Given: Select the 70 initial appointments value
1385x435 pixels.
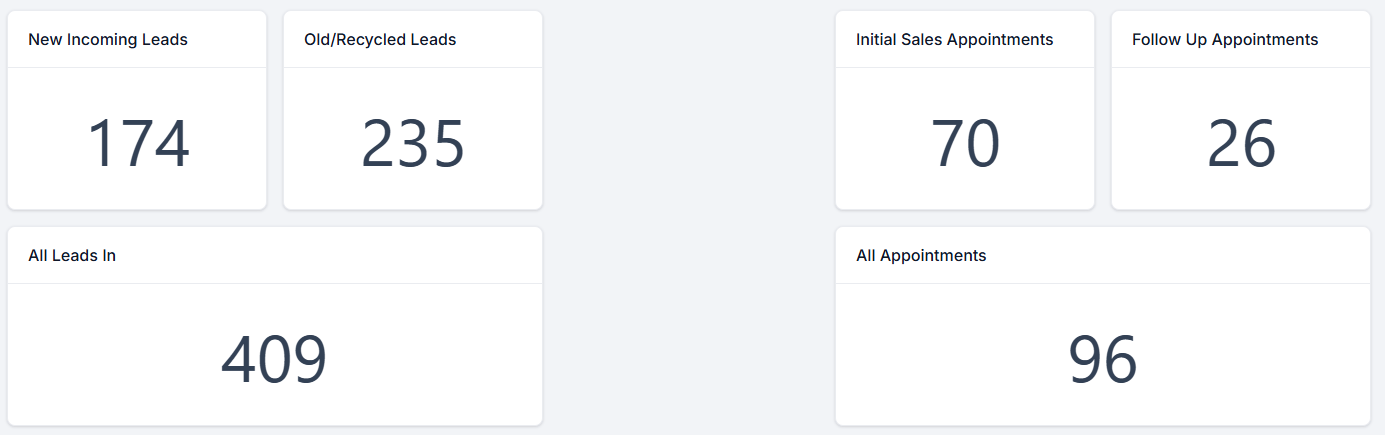Looking at the screenshot, I should click(965, 144).
